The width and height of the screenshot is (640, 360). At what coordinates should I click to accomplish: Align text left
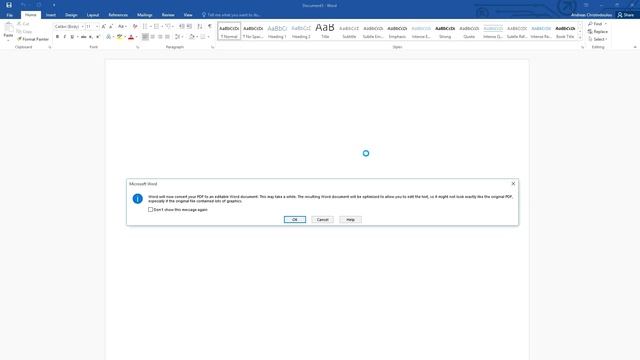pos(145,37)
